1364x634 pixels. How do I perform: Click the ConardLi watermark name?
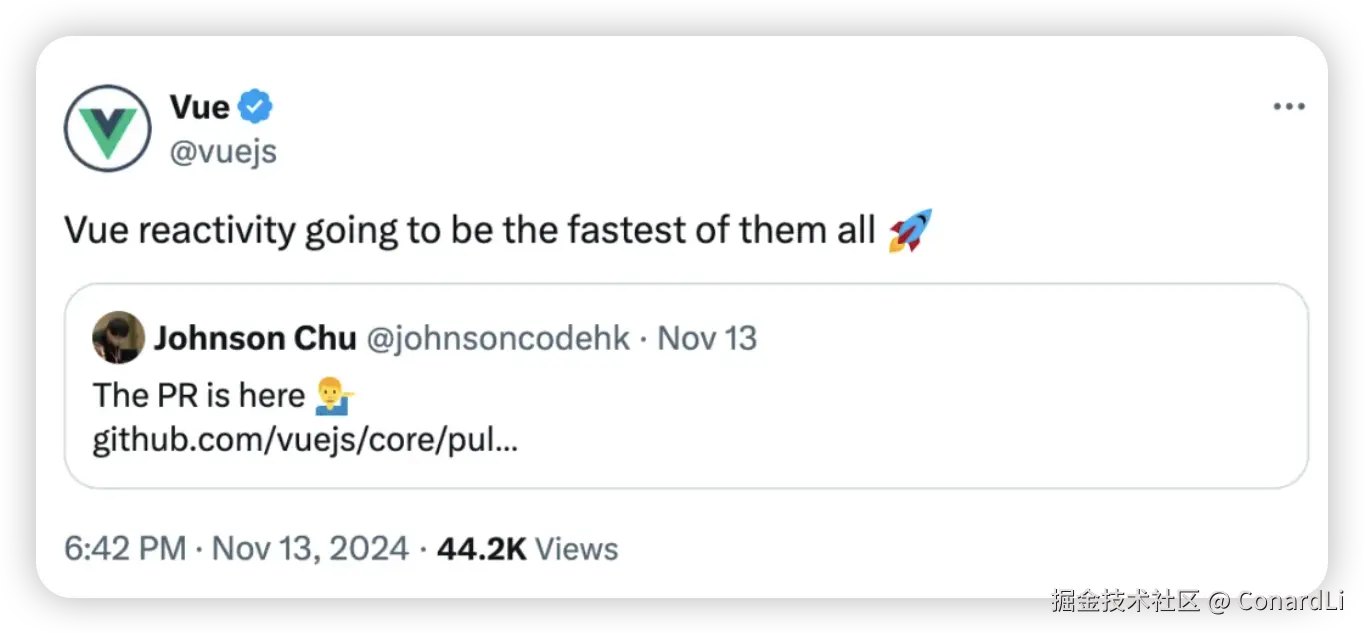click(1290, 601)
